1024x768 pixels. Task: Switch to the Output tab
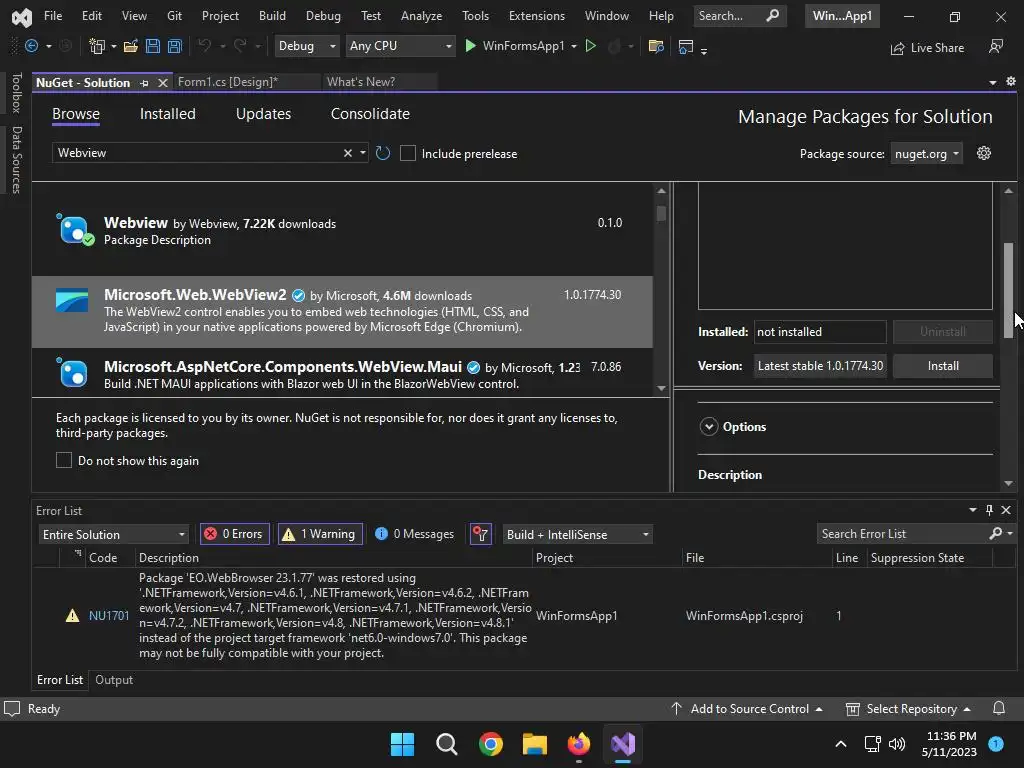click(x=114, y=680)
